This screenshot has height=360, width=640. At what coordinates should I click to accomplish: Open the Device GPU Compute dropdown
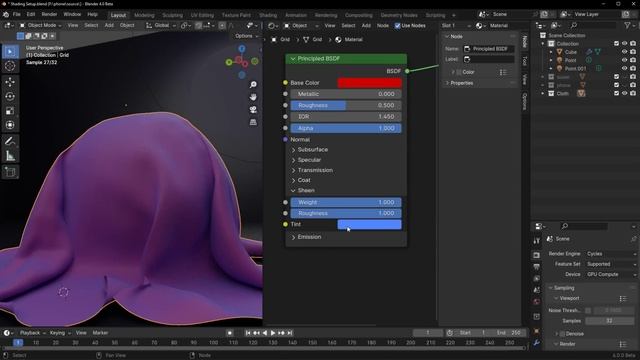click(611, 275)
